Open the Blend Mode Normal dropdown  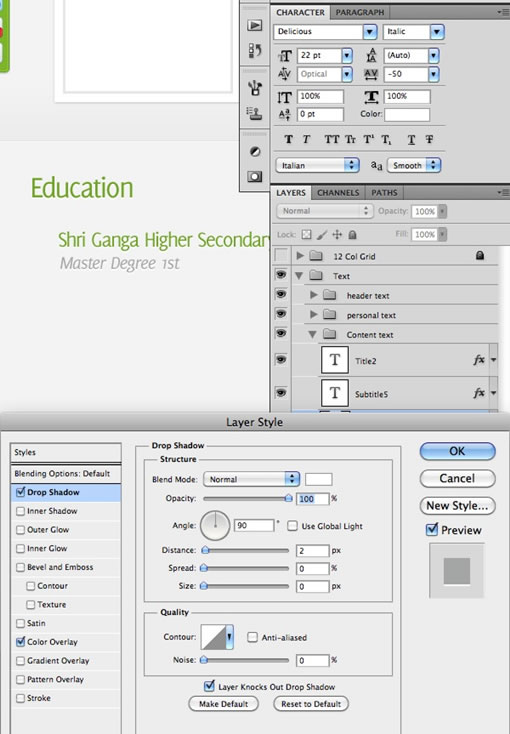(251, 479)
